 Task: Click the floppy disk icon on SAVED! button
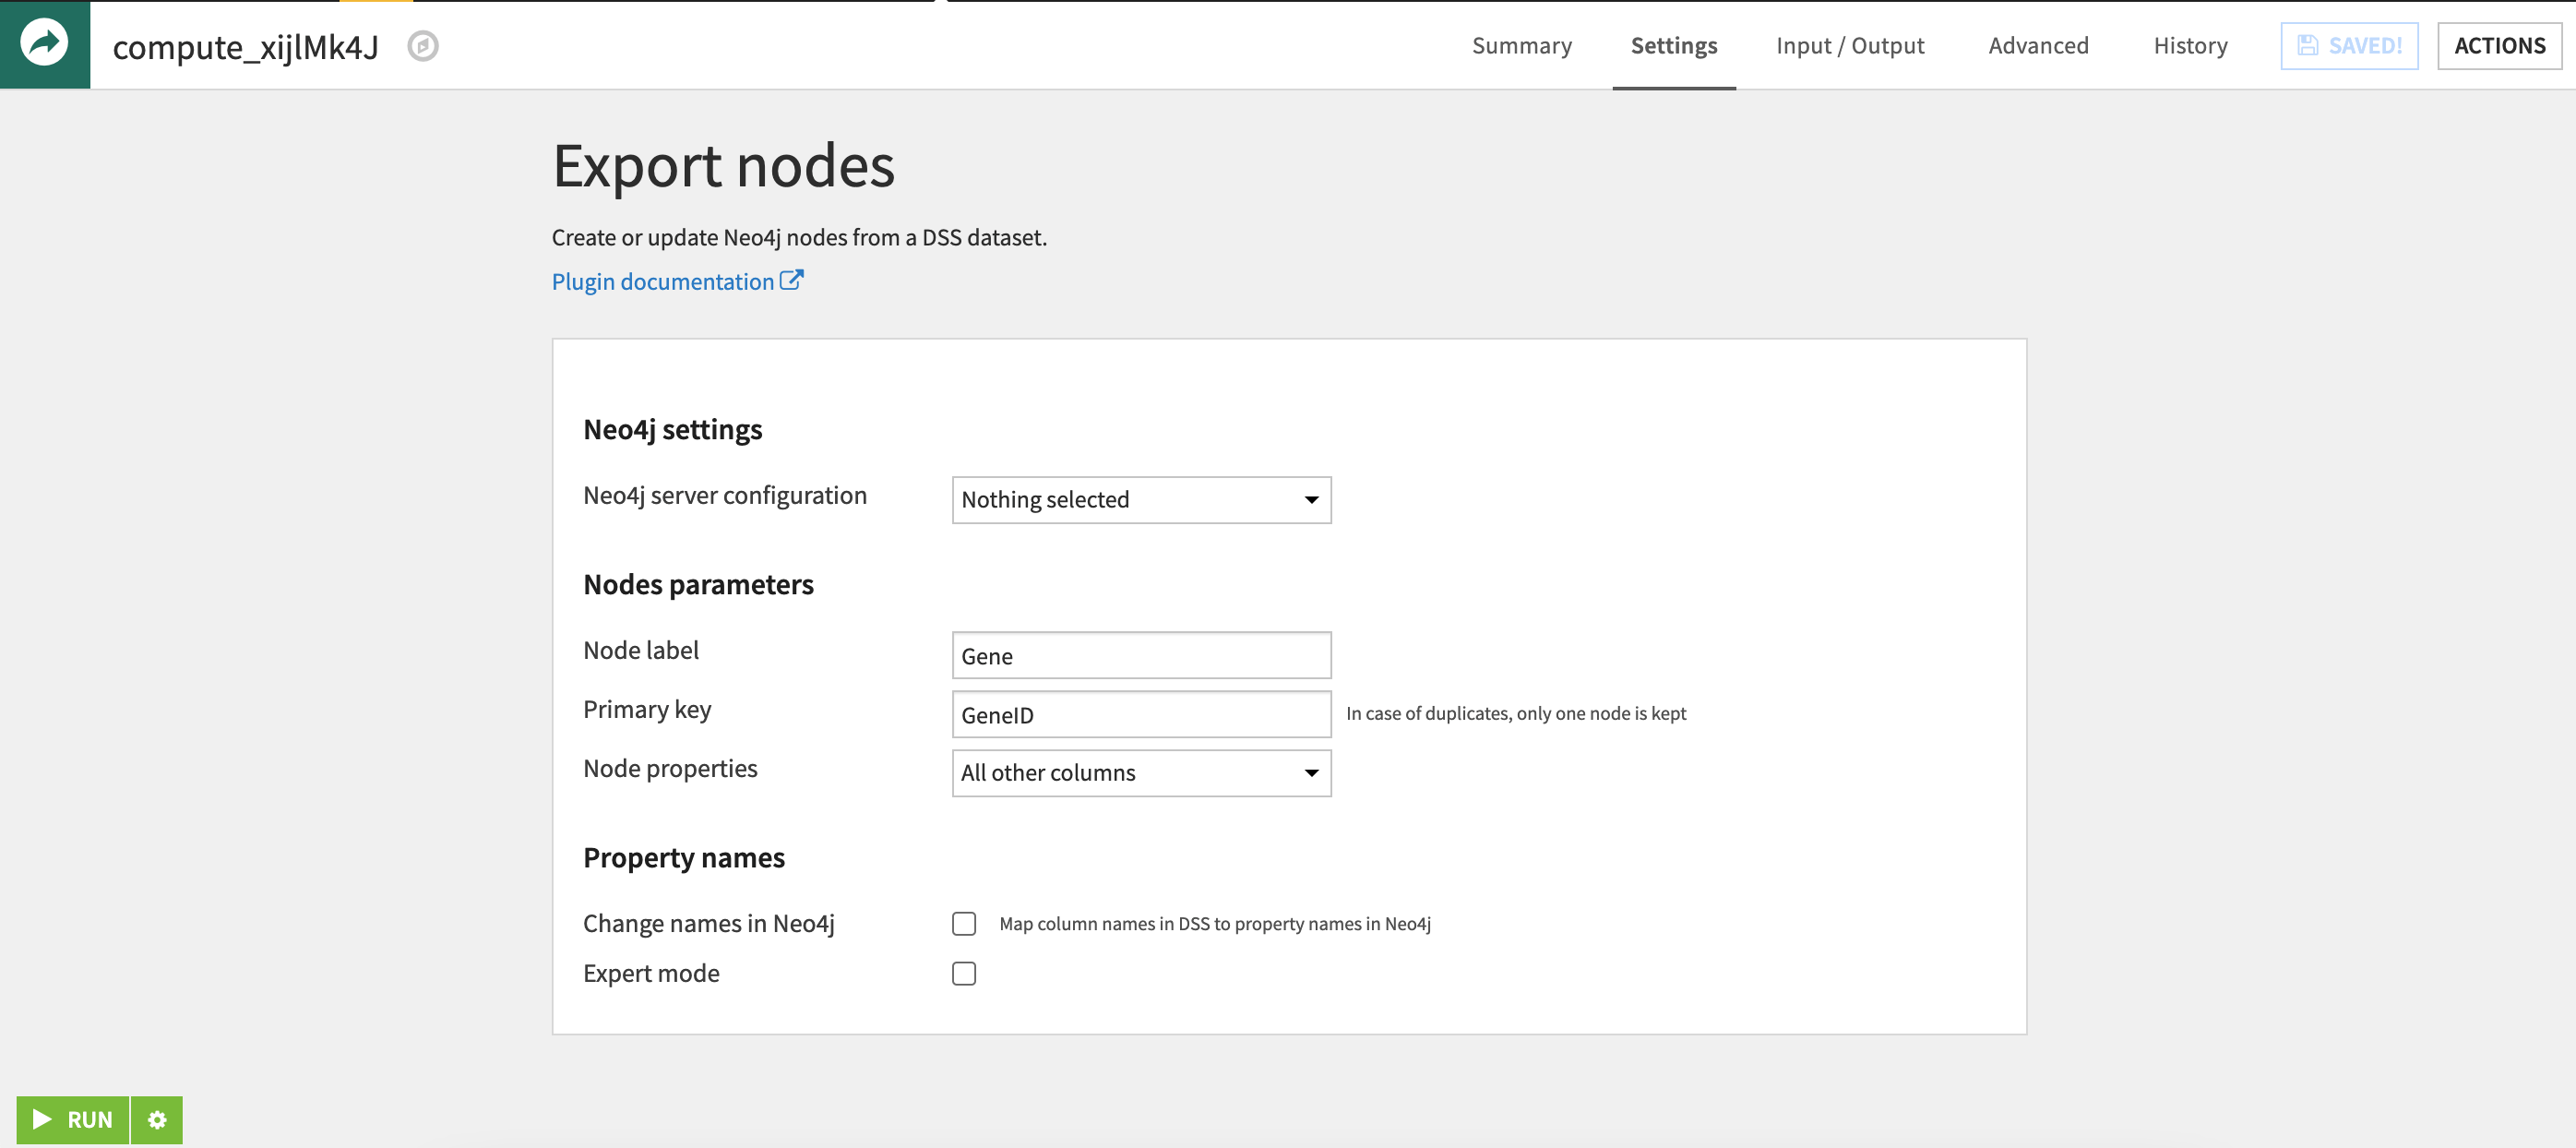pyautogui.click(x=2307, y=46)
